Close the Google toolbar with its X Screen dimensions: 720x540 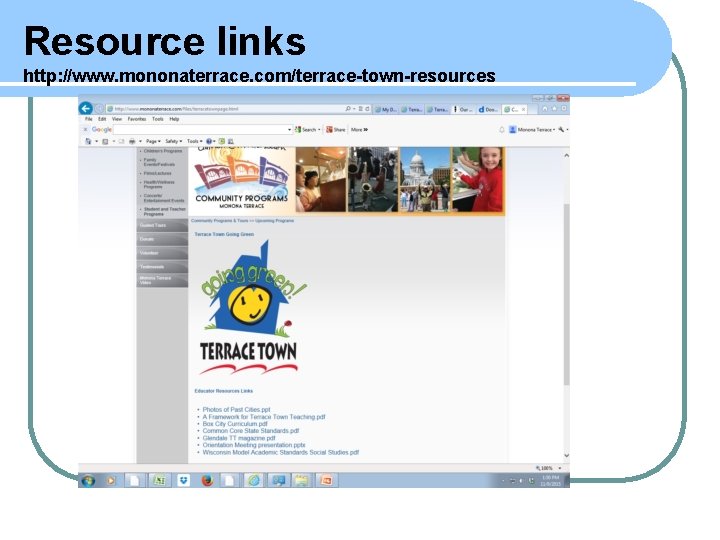(x=85, y=129)
